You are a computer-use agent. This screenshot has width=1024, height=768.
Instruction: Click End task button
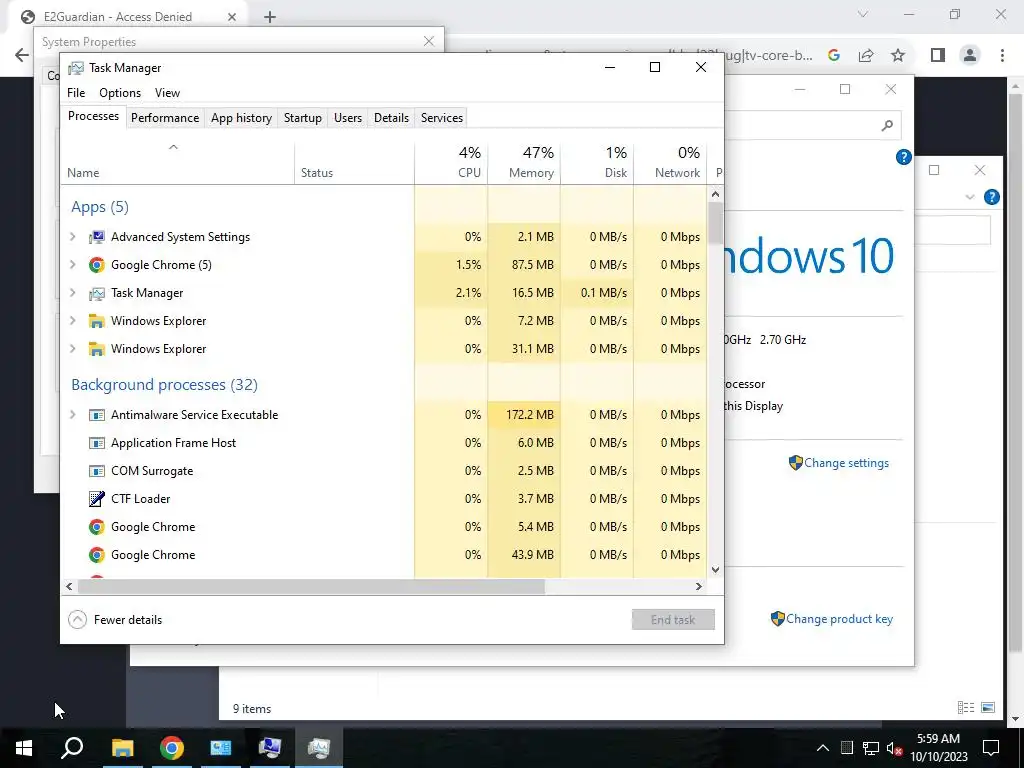673,620
